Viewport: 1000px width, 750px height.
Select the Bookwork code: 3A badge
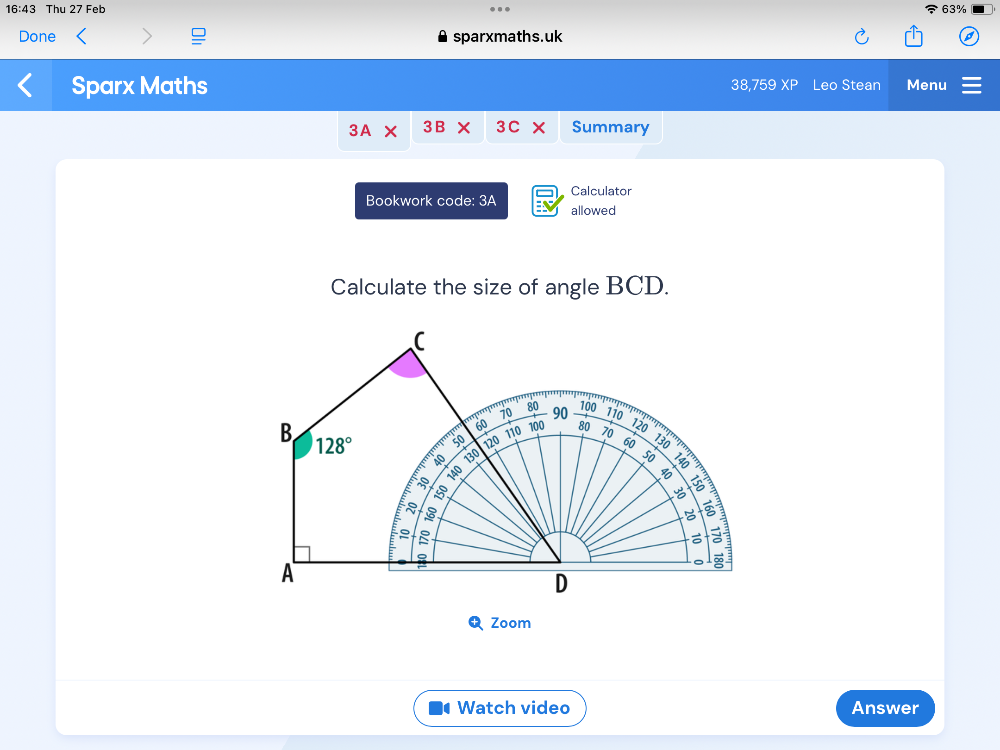point(431,200)
